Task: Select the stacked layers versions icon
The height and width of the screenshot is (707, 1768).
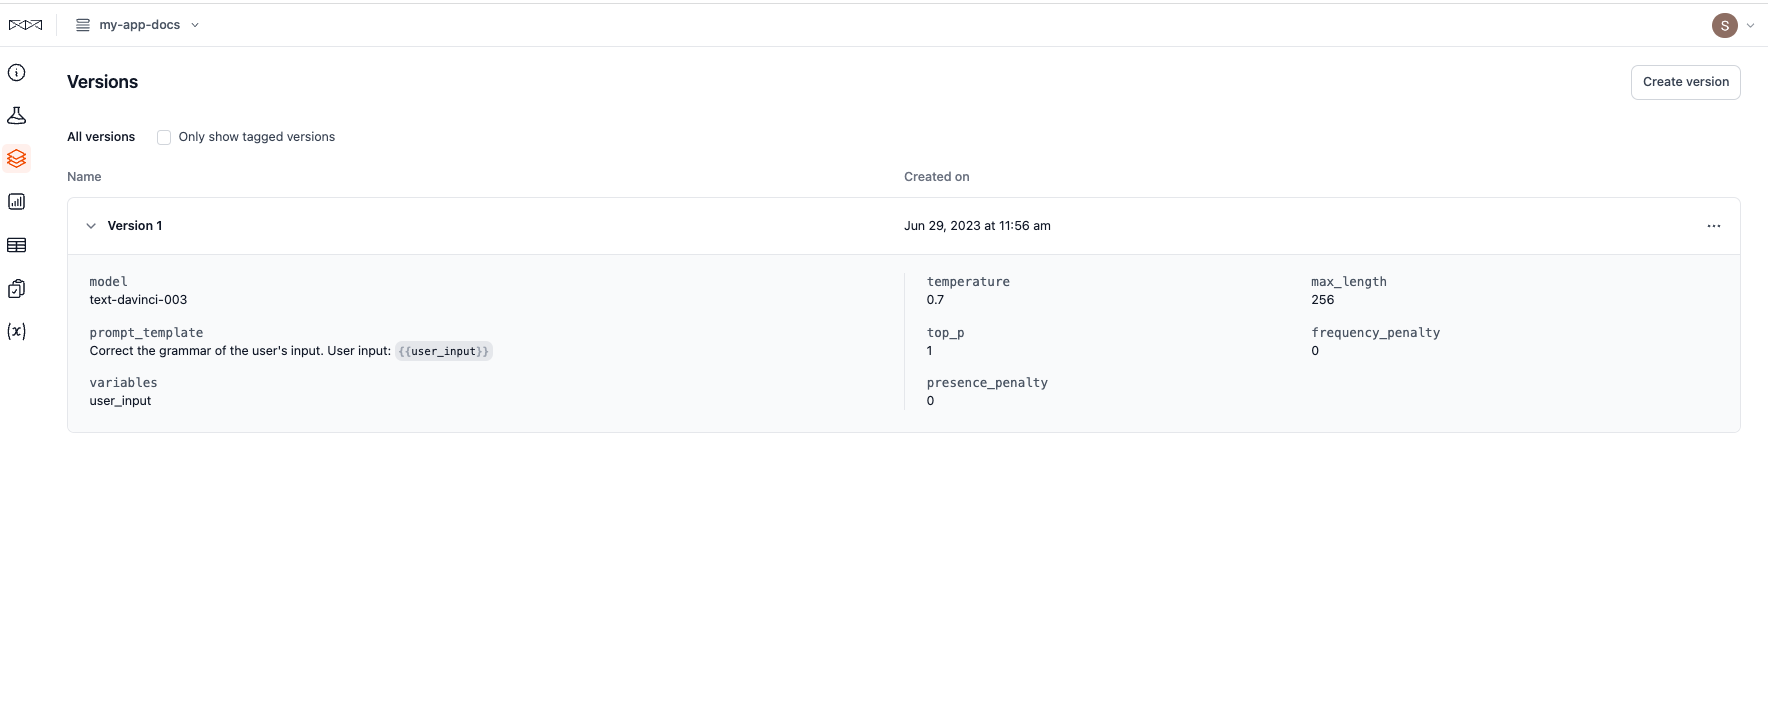Action: pos(17,158)
